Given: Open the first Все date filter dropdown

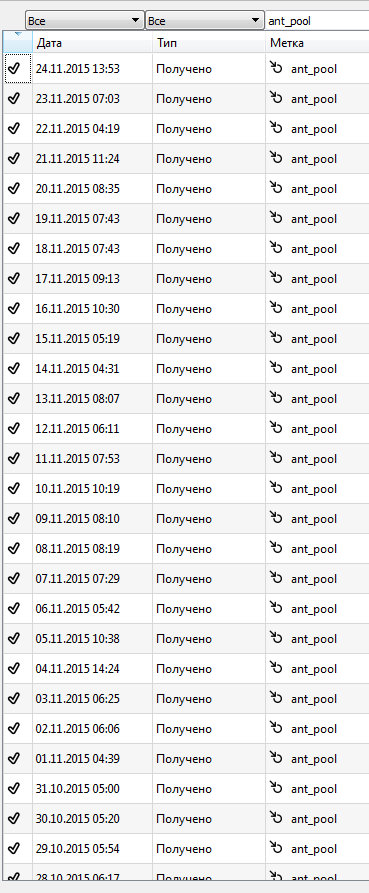Looking at the screenshot, I should pyautogui.click(x=84, y=21).
